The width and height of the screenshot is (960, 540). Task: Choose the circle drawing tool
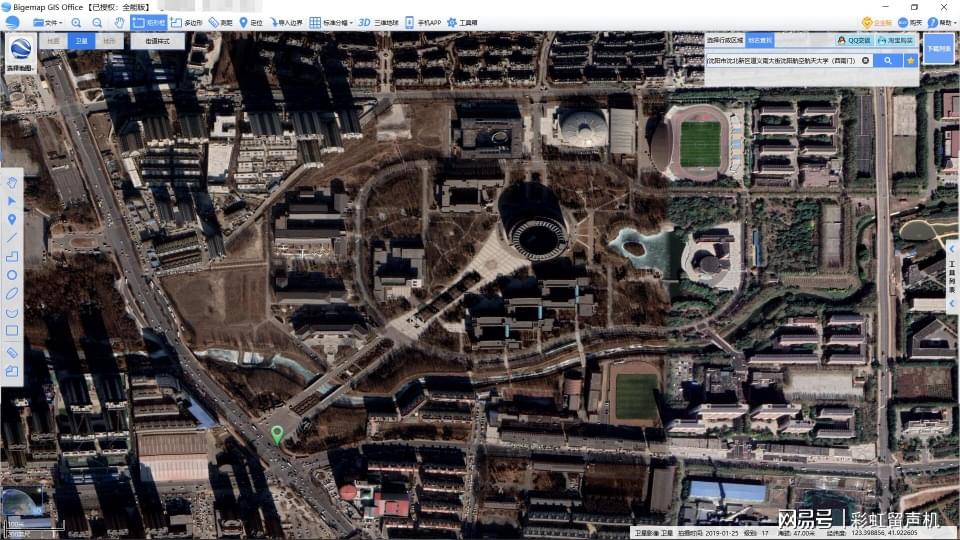pos(12,274)
